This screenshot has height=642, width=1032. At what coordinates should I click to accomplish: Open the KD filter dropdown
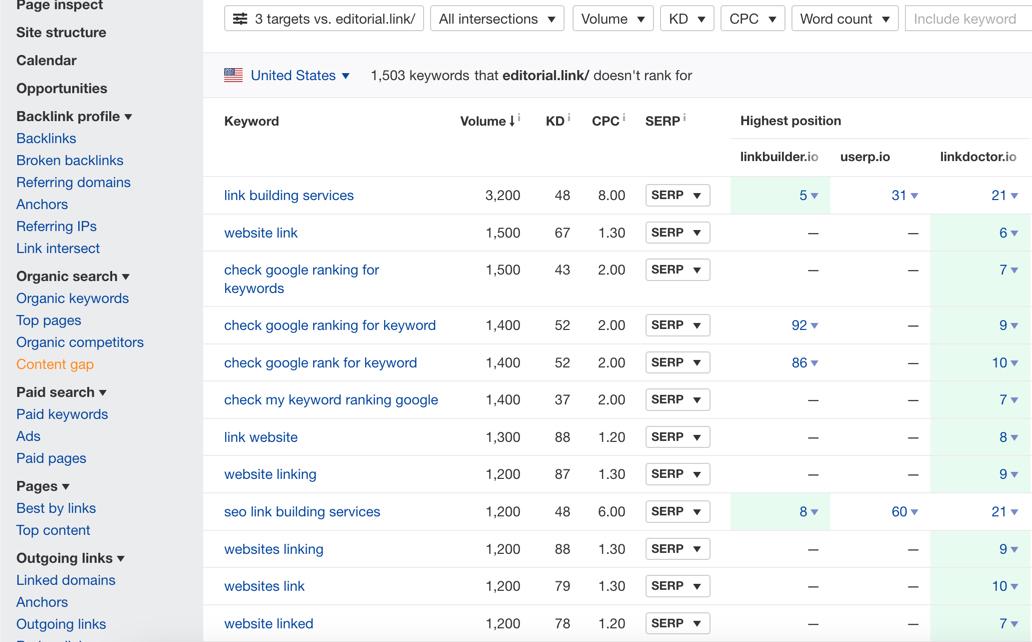click(687, 19)
